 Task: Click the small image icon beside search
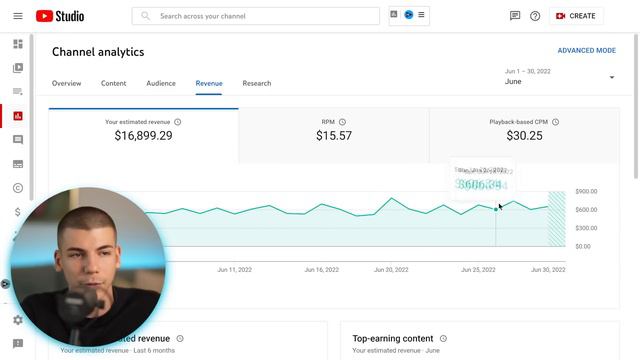[x=394, y=14]
